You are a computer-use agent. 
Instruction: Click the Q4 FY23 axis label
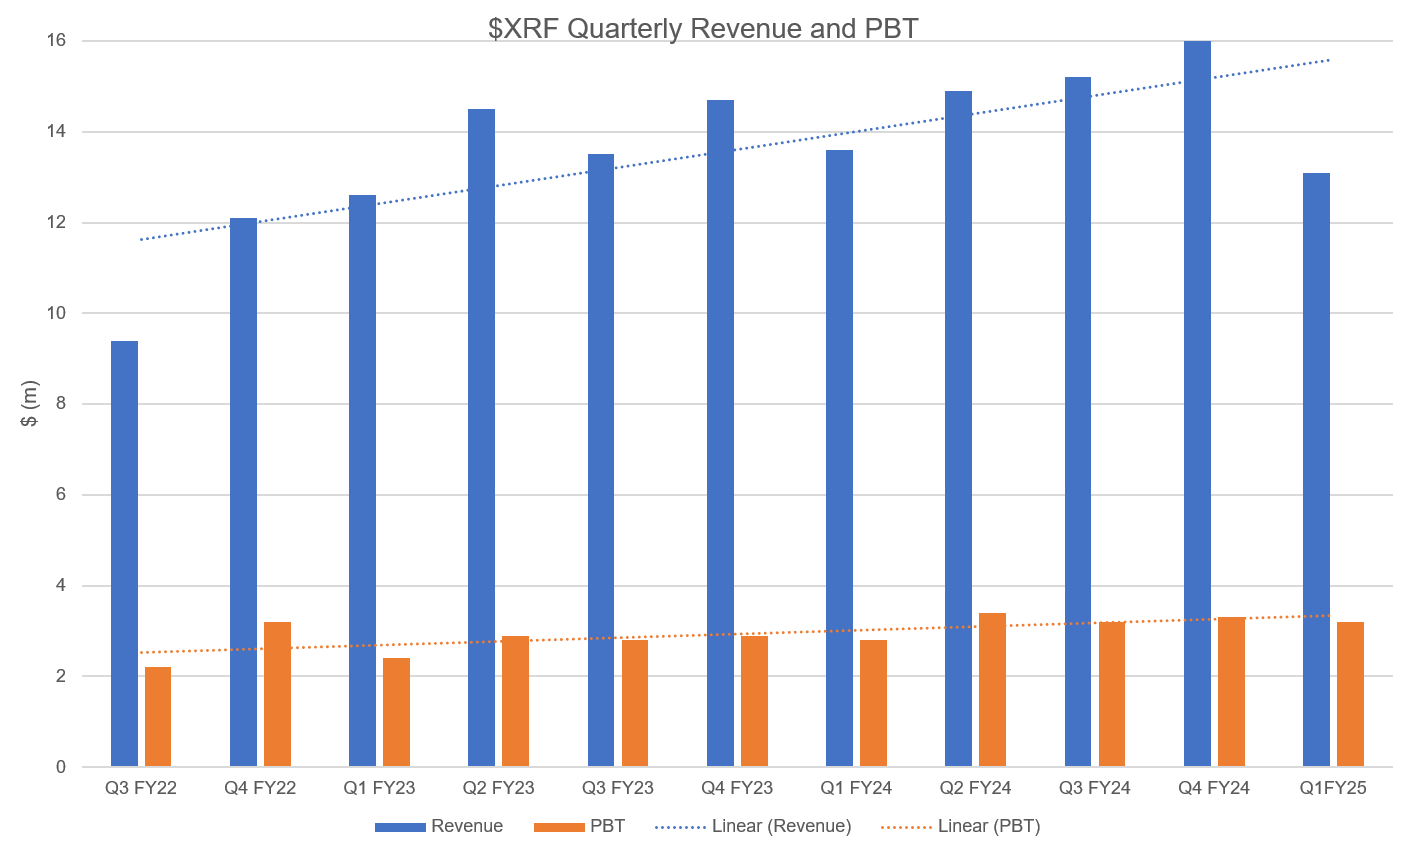737,788
